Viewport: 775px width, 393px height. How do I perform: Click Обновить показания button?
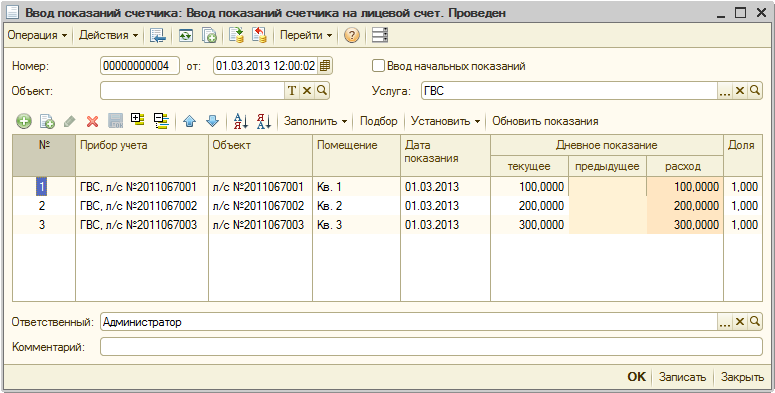[545, 121]
